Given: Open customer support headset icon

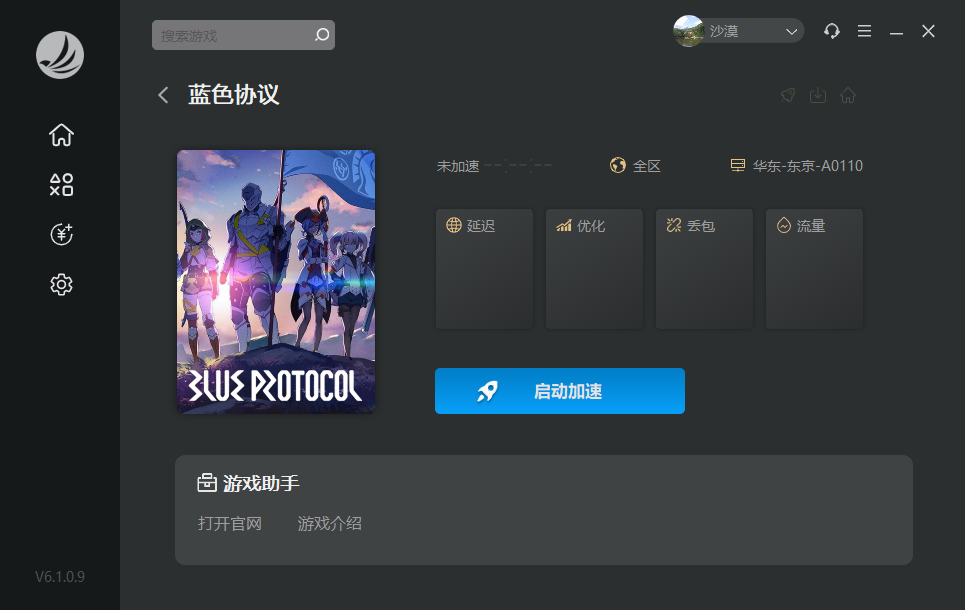Looking at the screenshot, I should click(x=831, y=31).
